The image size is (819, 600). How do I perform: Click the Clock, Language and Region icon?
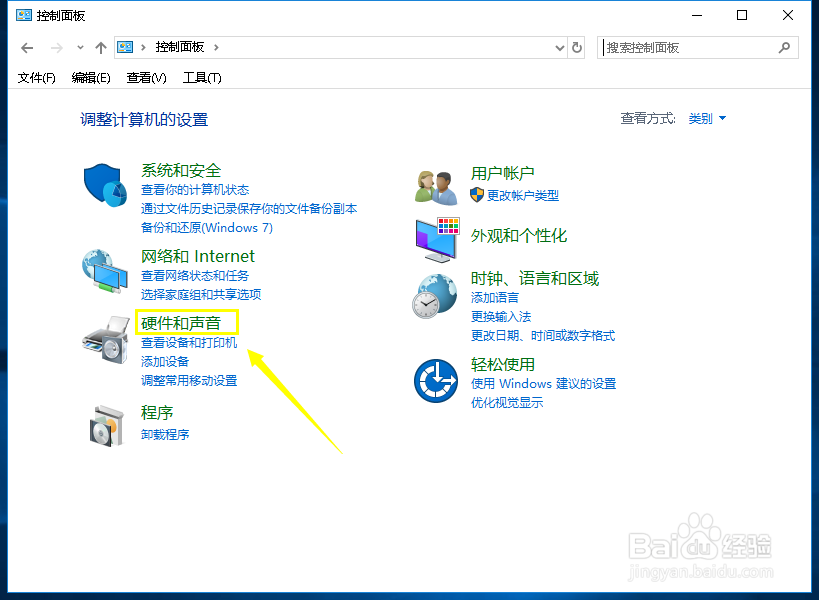click(x=435, y=296)
